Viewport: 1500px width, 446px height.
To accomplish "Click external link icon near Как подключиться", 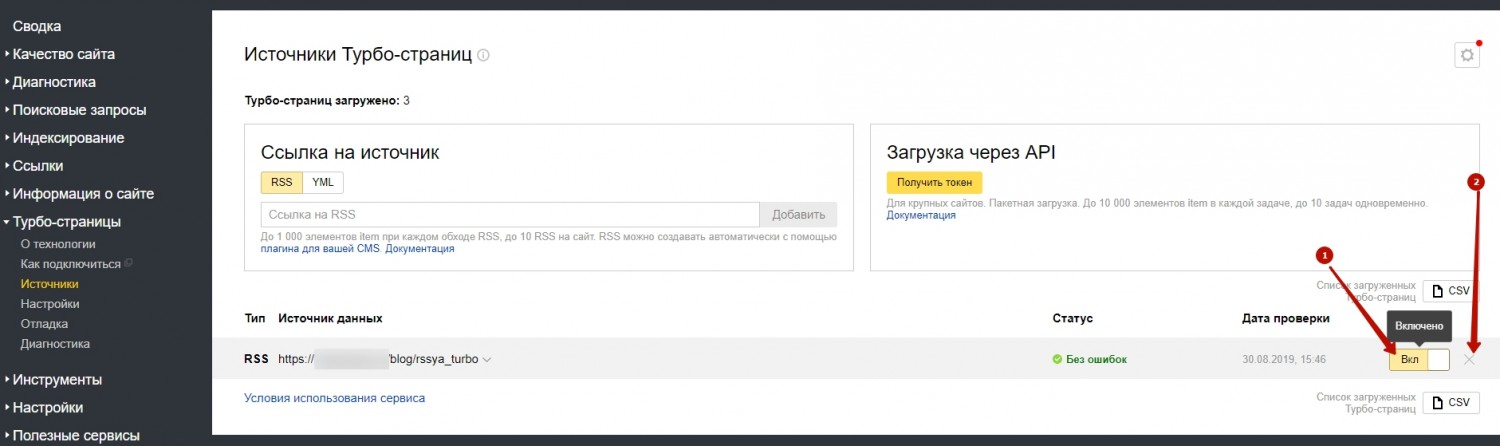I will (x=128, y=264).
